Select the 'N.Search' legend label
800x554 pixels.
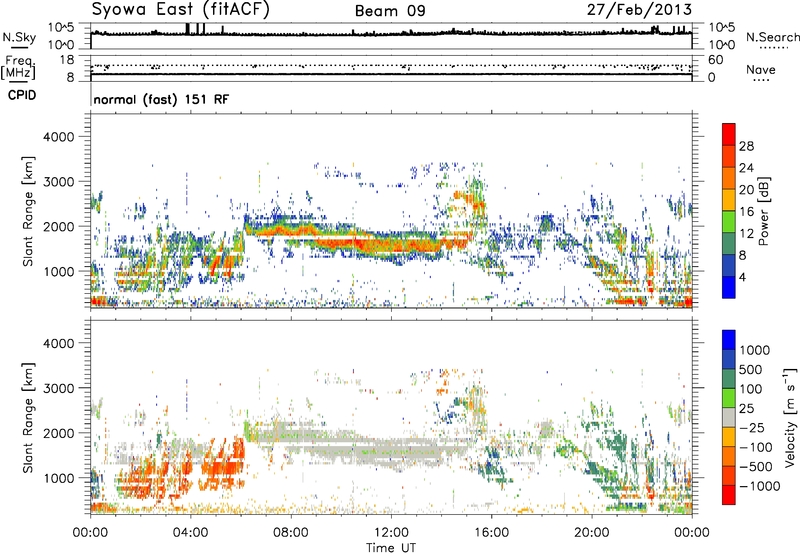(x=772, y=37)
